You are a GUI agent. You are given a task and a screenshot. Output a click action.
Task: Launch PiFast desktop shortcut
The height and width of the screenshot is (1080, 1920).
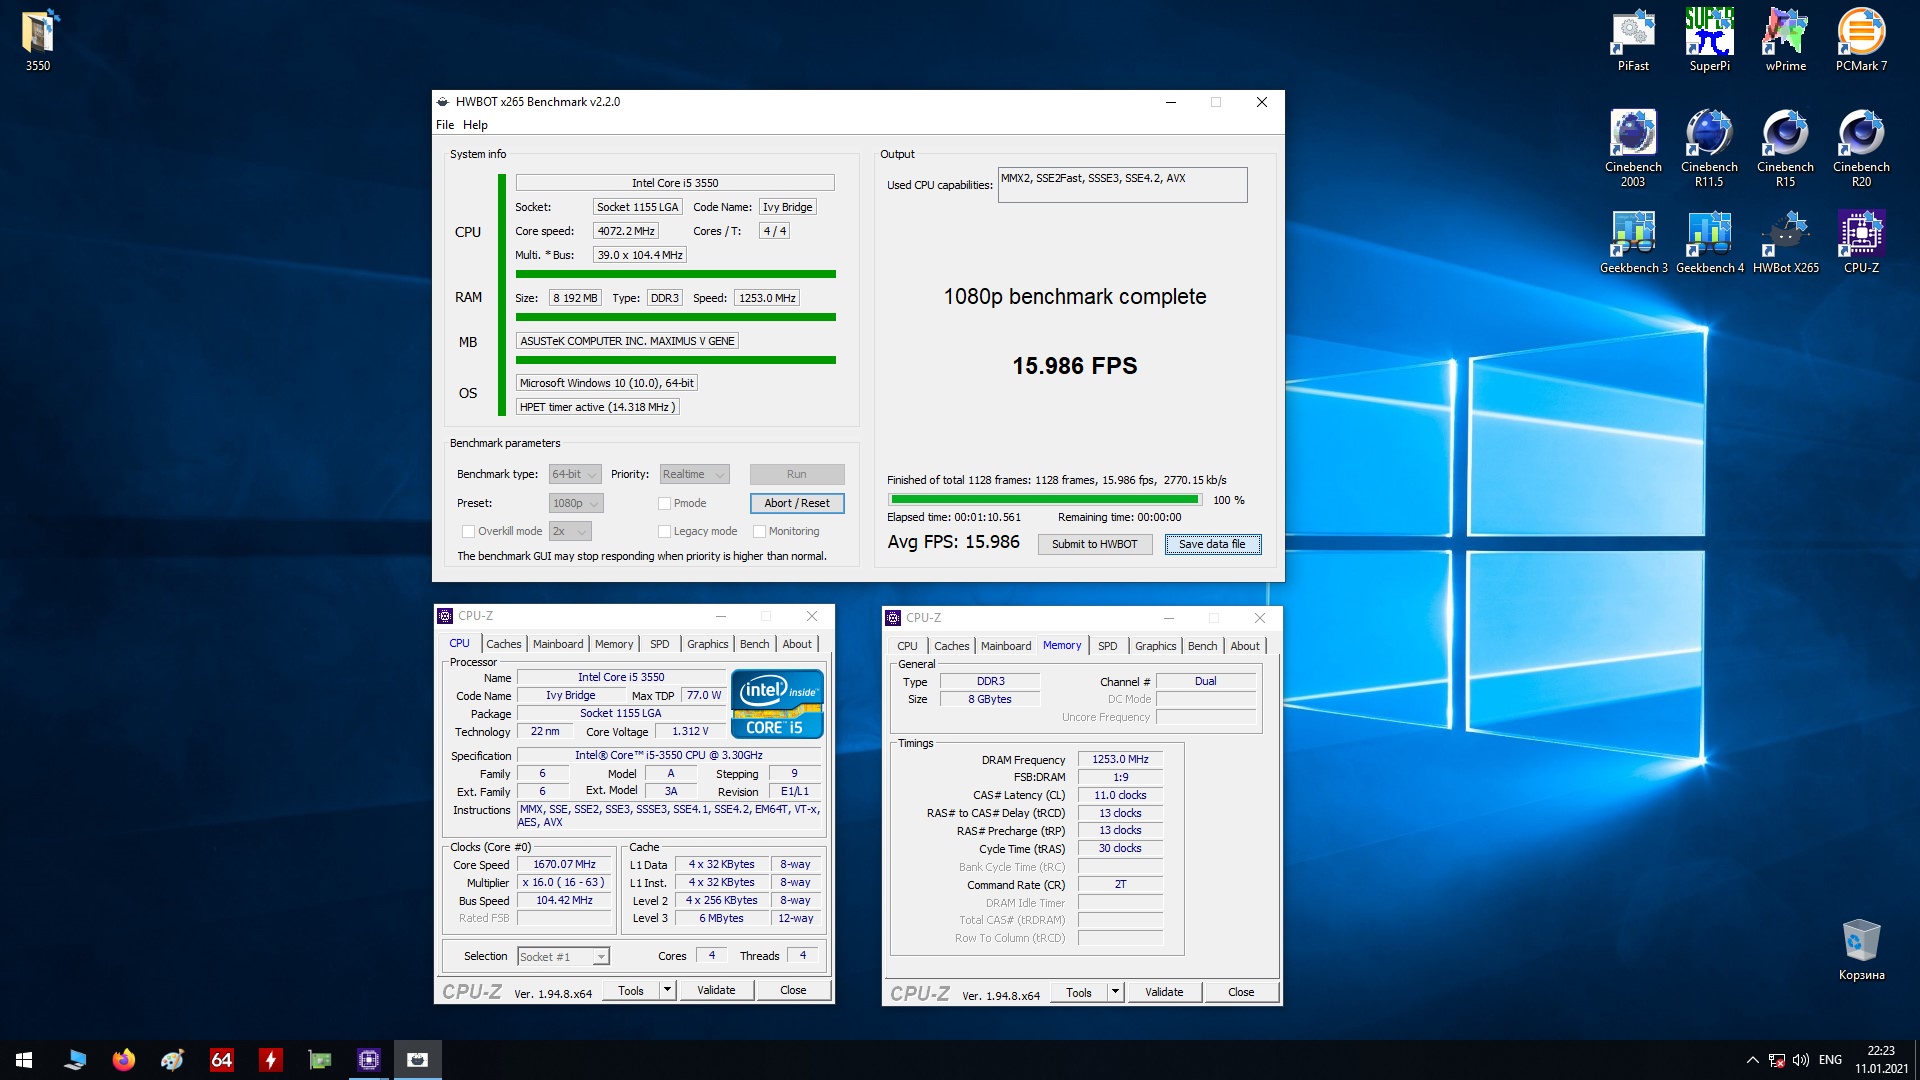point(1633,40)
